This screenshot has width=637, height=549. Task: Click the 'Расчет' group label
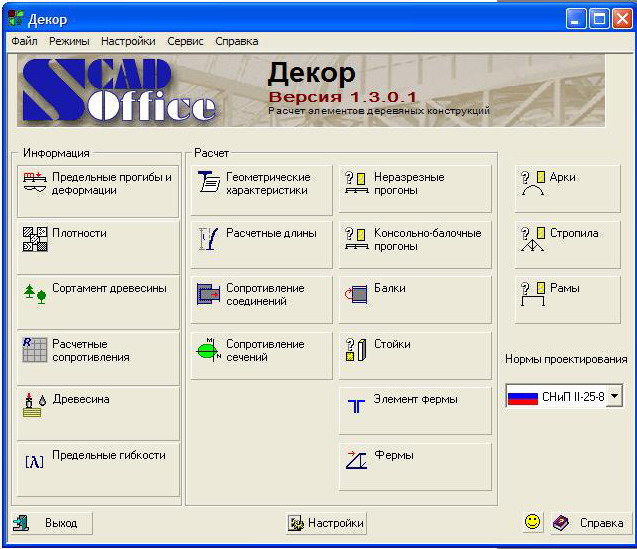[211, 153]
